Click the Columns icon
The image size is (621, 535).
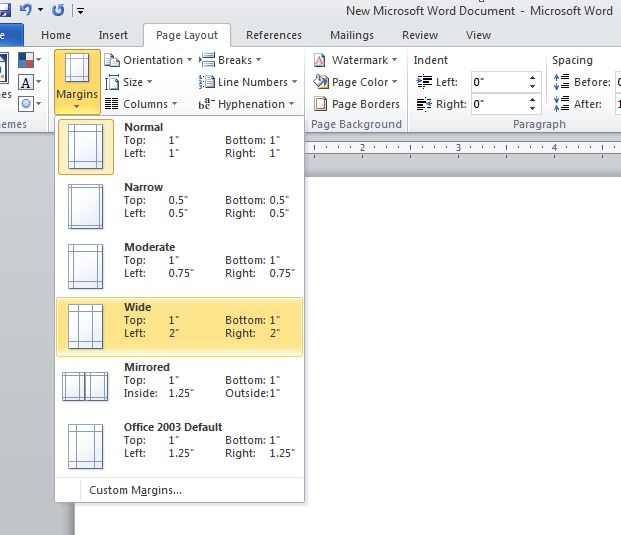(x=112, y=104)
